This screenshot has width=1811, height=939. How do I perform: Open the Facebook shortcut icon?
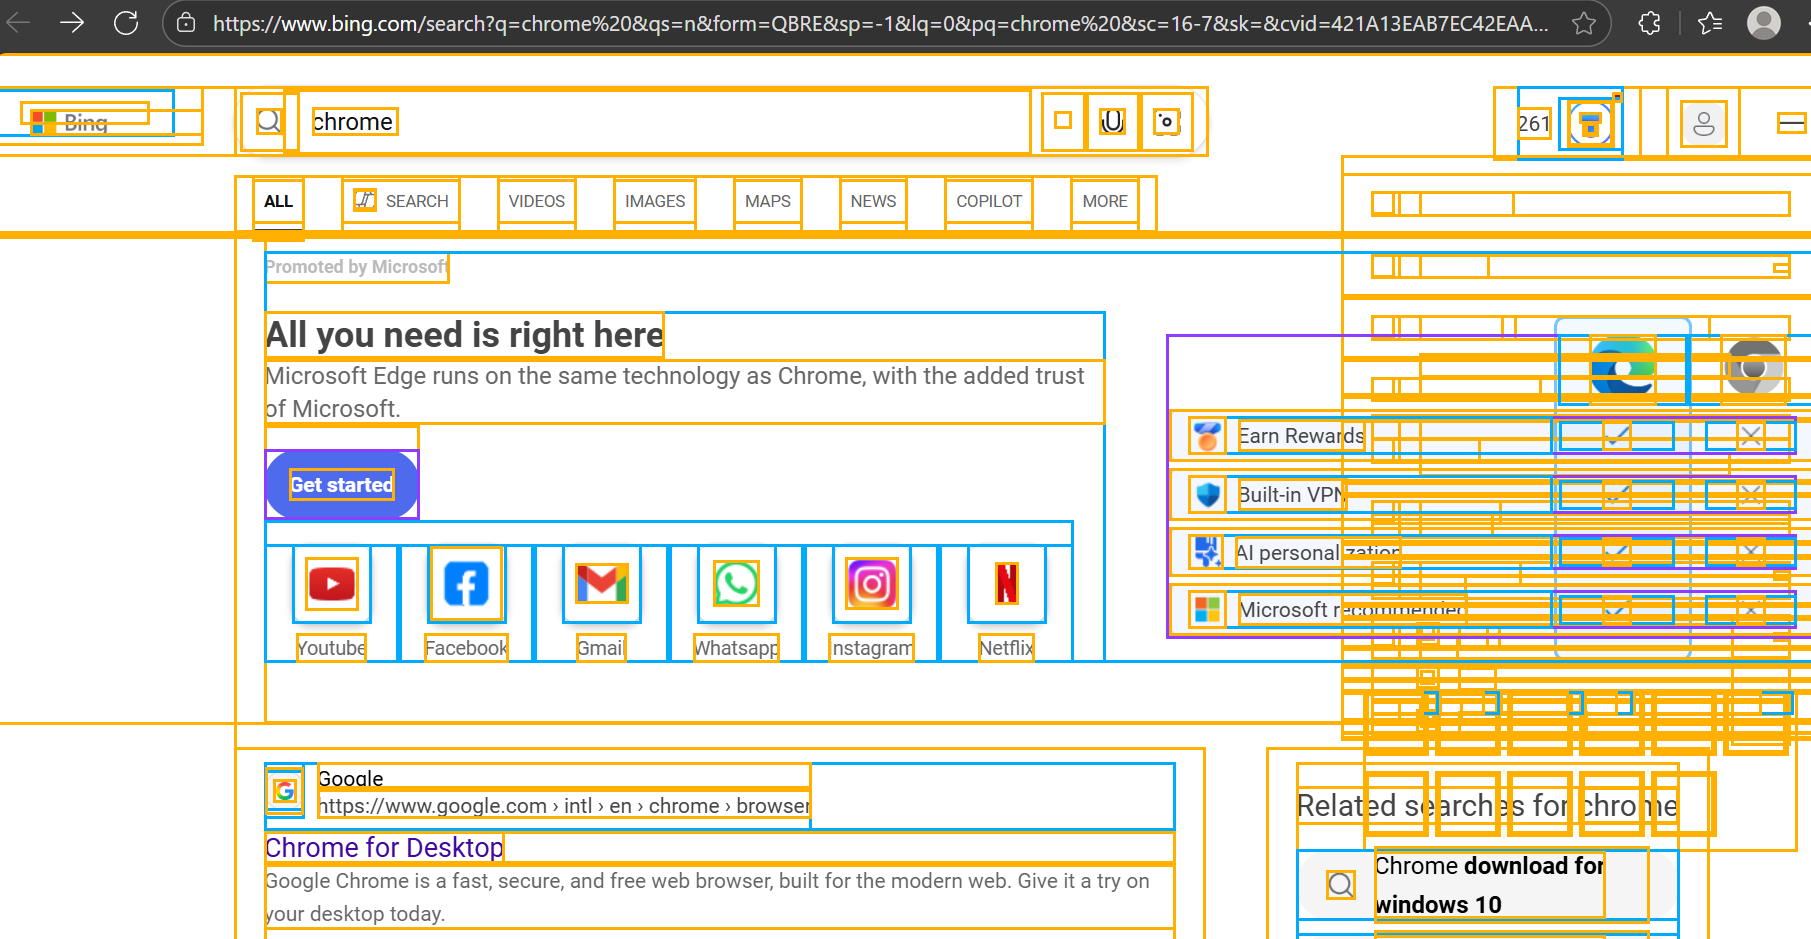[466, 584]
